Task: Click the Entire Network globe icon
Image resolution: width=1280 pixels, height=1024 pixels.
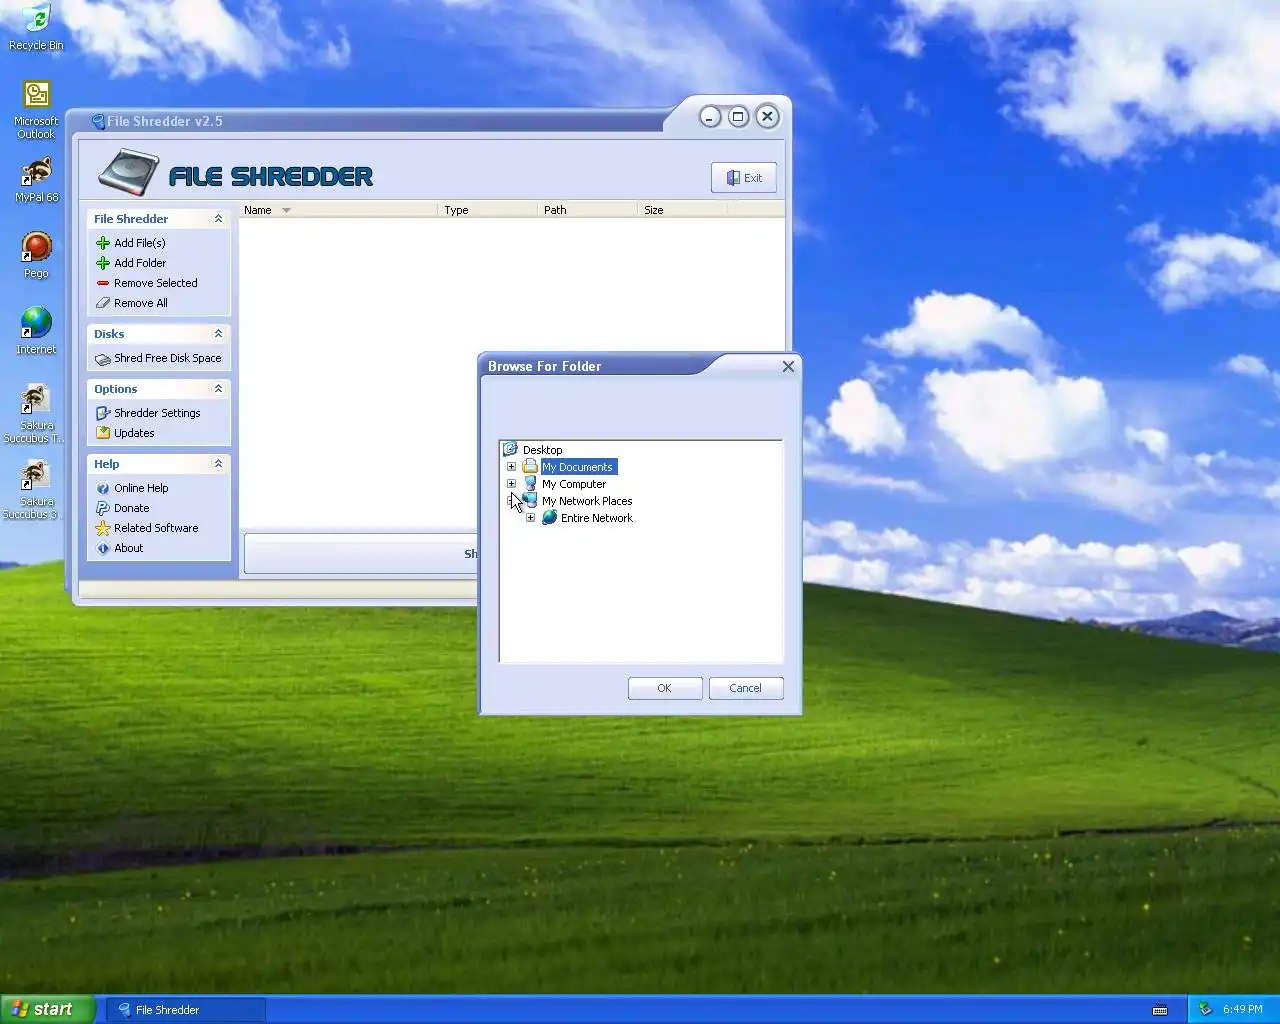Action: [549, 518]
